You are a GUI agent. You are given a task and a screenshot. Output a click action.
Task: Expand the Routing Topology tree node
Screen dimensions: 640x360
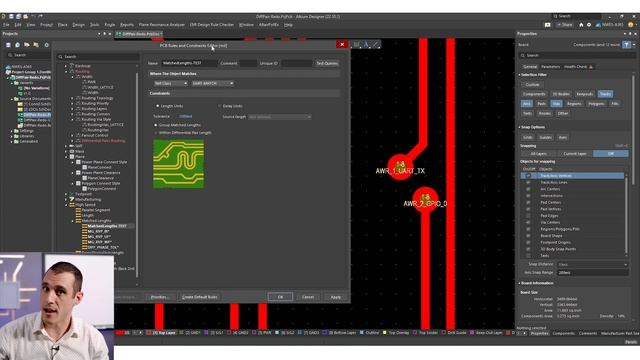(73, 98)
